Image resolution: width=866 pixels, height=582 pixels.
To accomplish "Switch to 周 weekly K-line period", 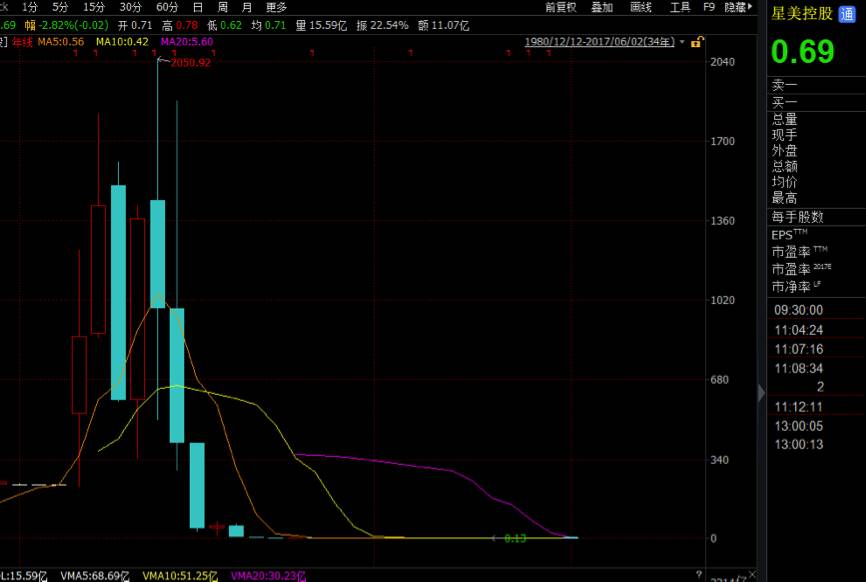I will pos(222,7).
